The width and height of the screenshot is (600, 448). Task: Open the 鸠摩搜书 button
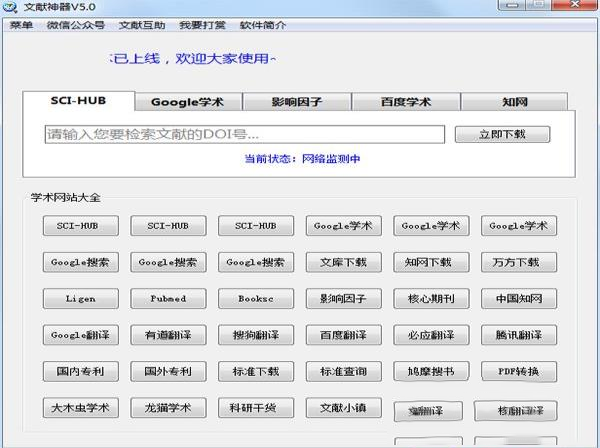click(x=431, y=371)
